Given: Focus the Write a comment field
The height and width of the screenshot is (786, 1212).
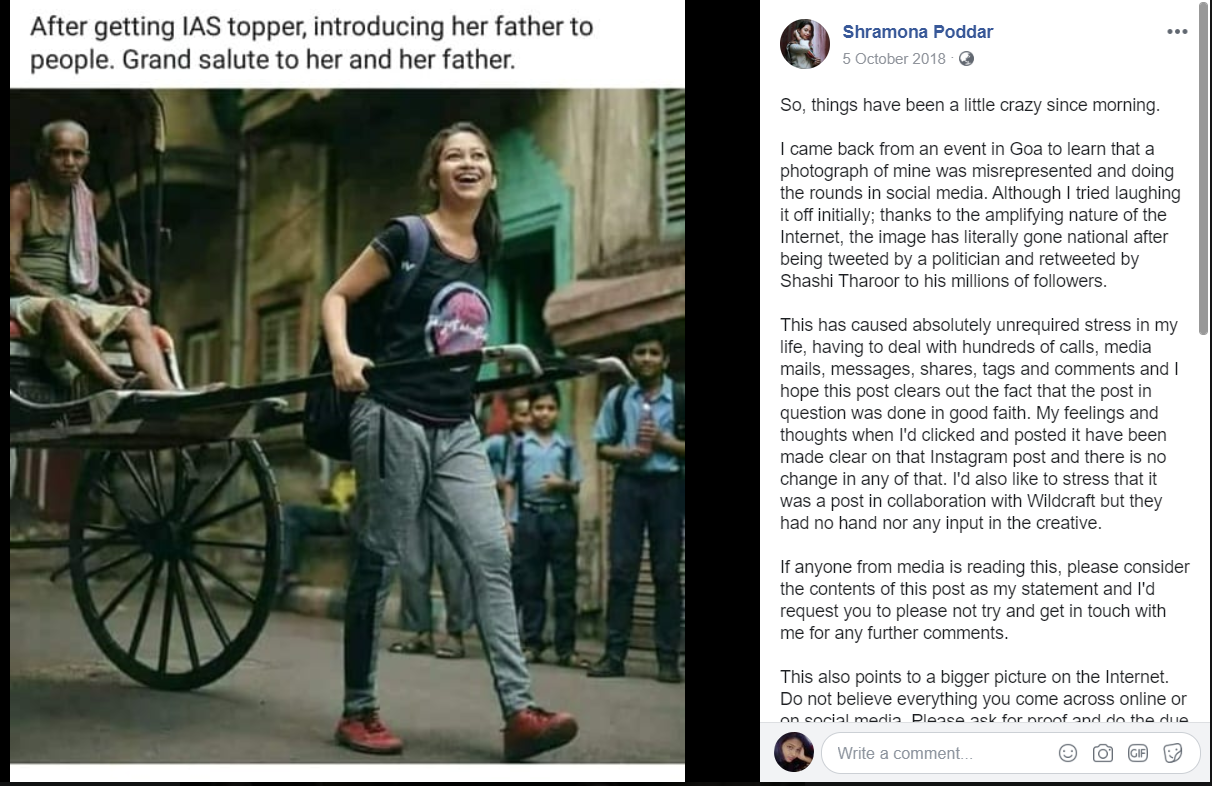Looking at the screenshot, I should (940, 753).
